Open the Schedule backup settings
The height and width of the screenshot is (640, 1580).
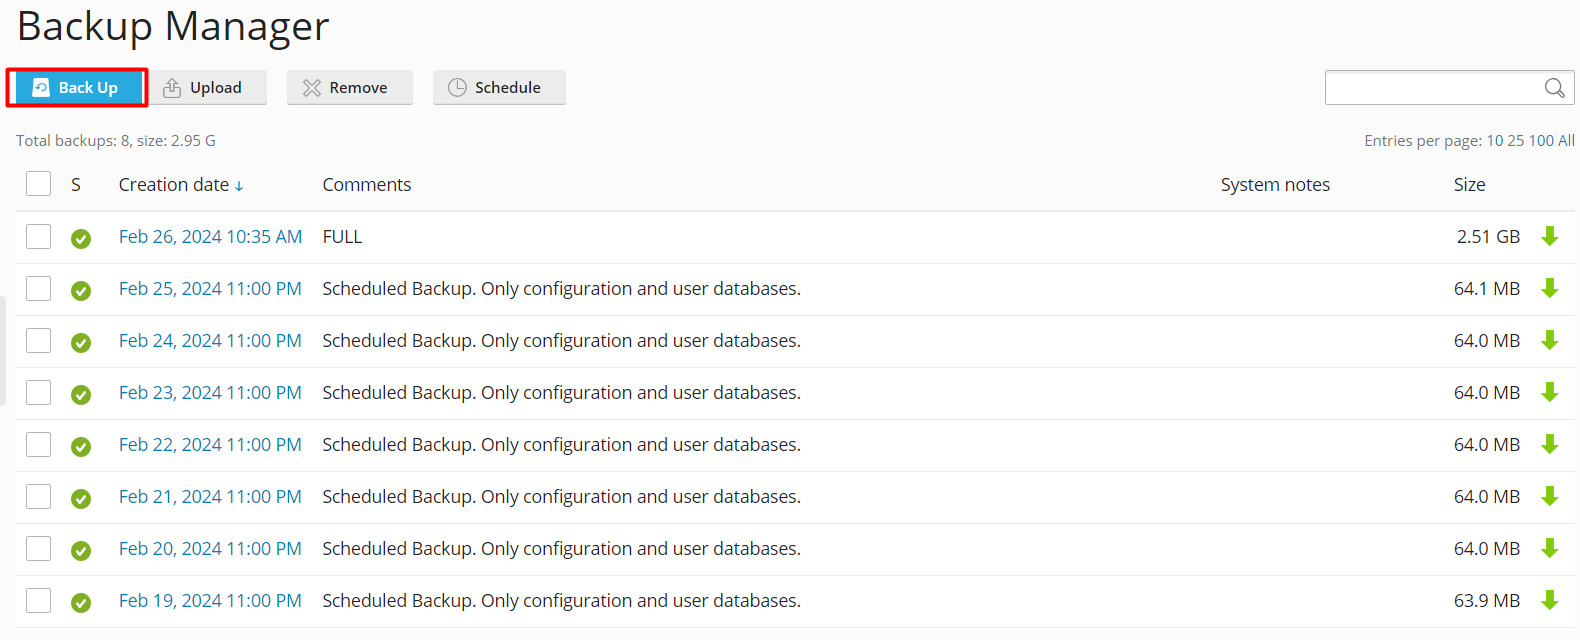pos(498,88)
